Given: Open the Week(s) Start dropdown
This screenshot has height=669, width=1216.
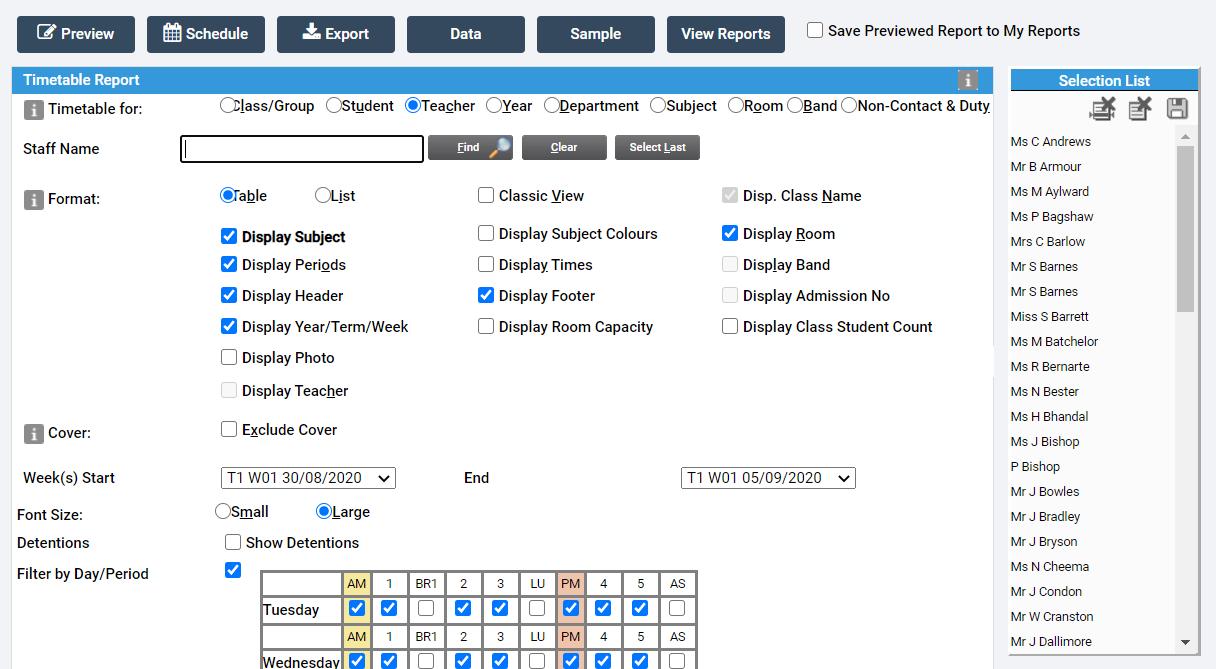Looking at the screenshot, I should coord(307,477).
